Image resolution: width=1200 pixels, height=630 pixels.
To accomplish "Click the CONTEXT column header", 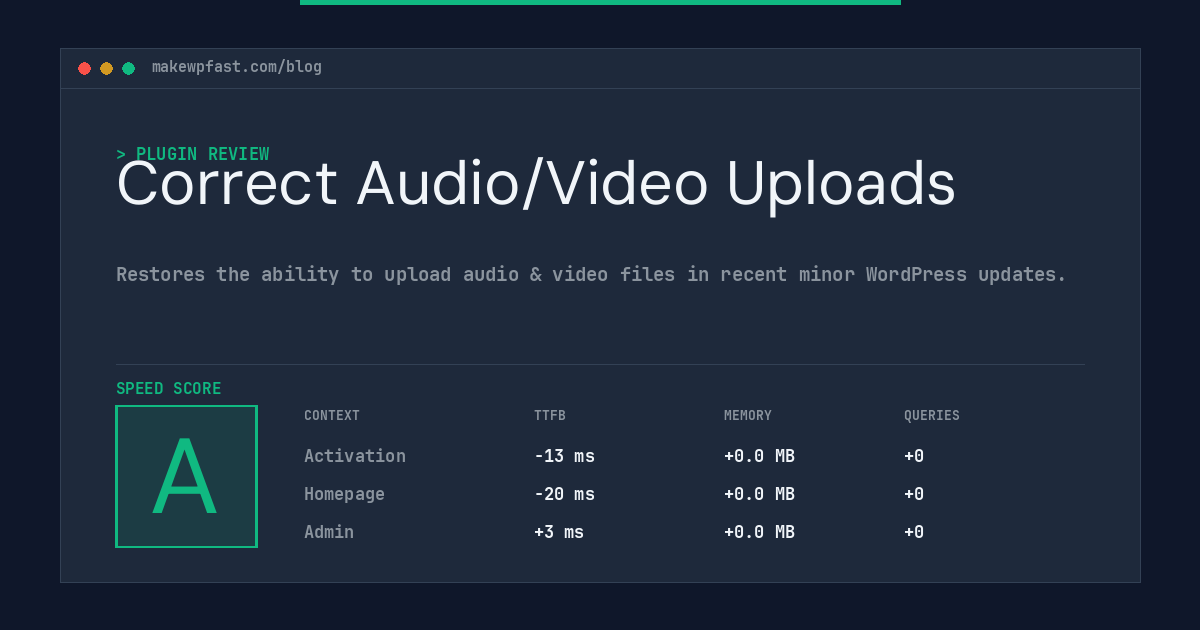I will 332,416.
